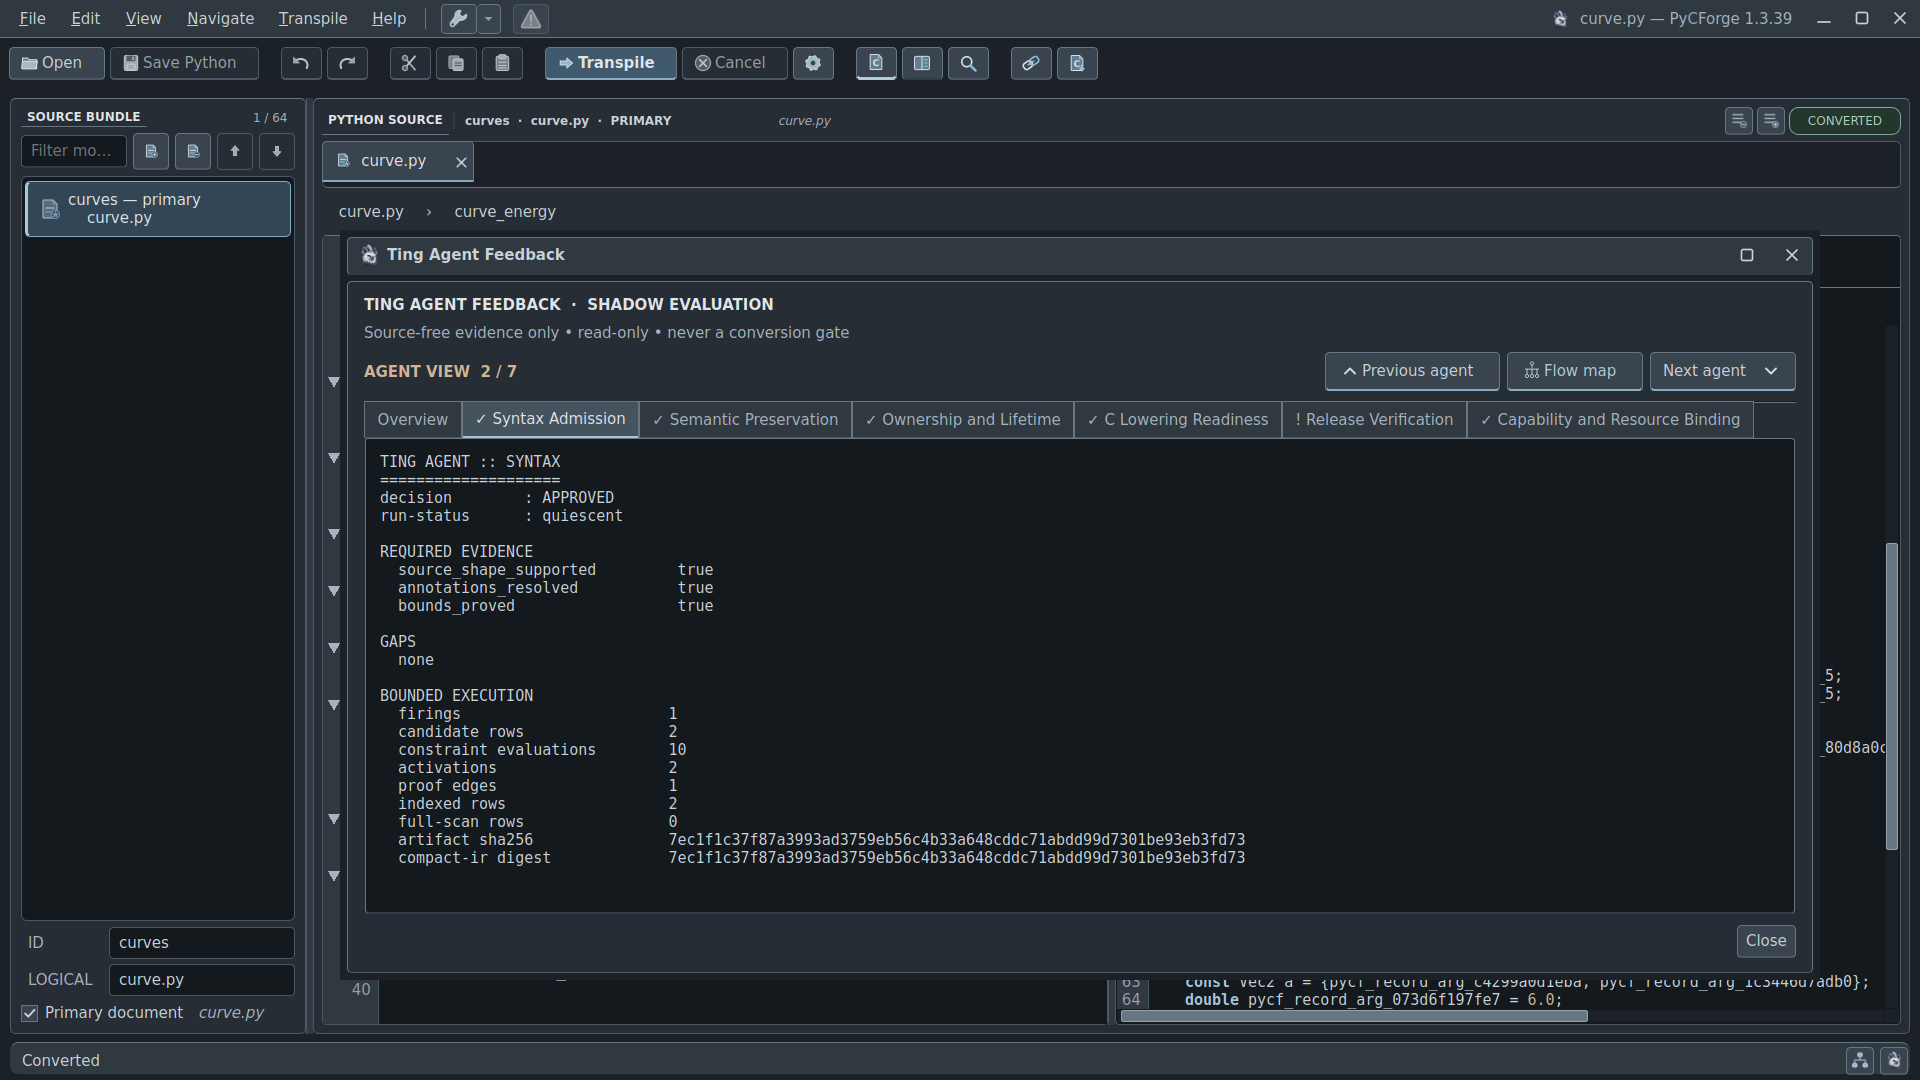The height and width of the screenshot is (1080, 1920).
Task: Click the Copy icon in the toolbar
Action: click(x=456, y=63)
